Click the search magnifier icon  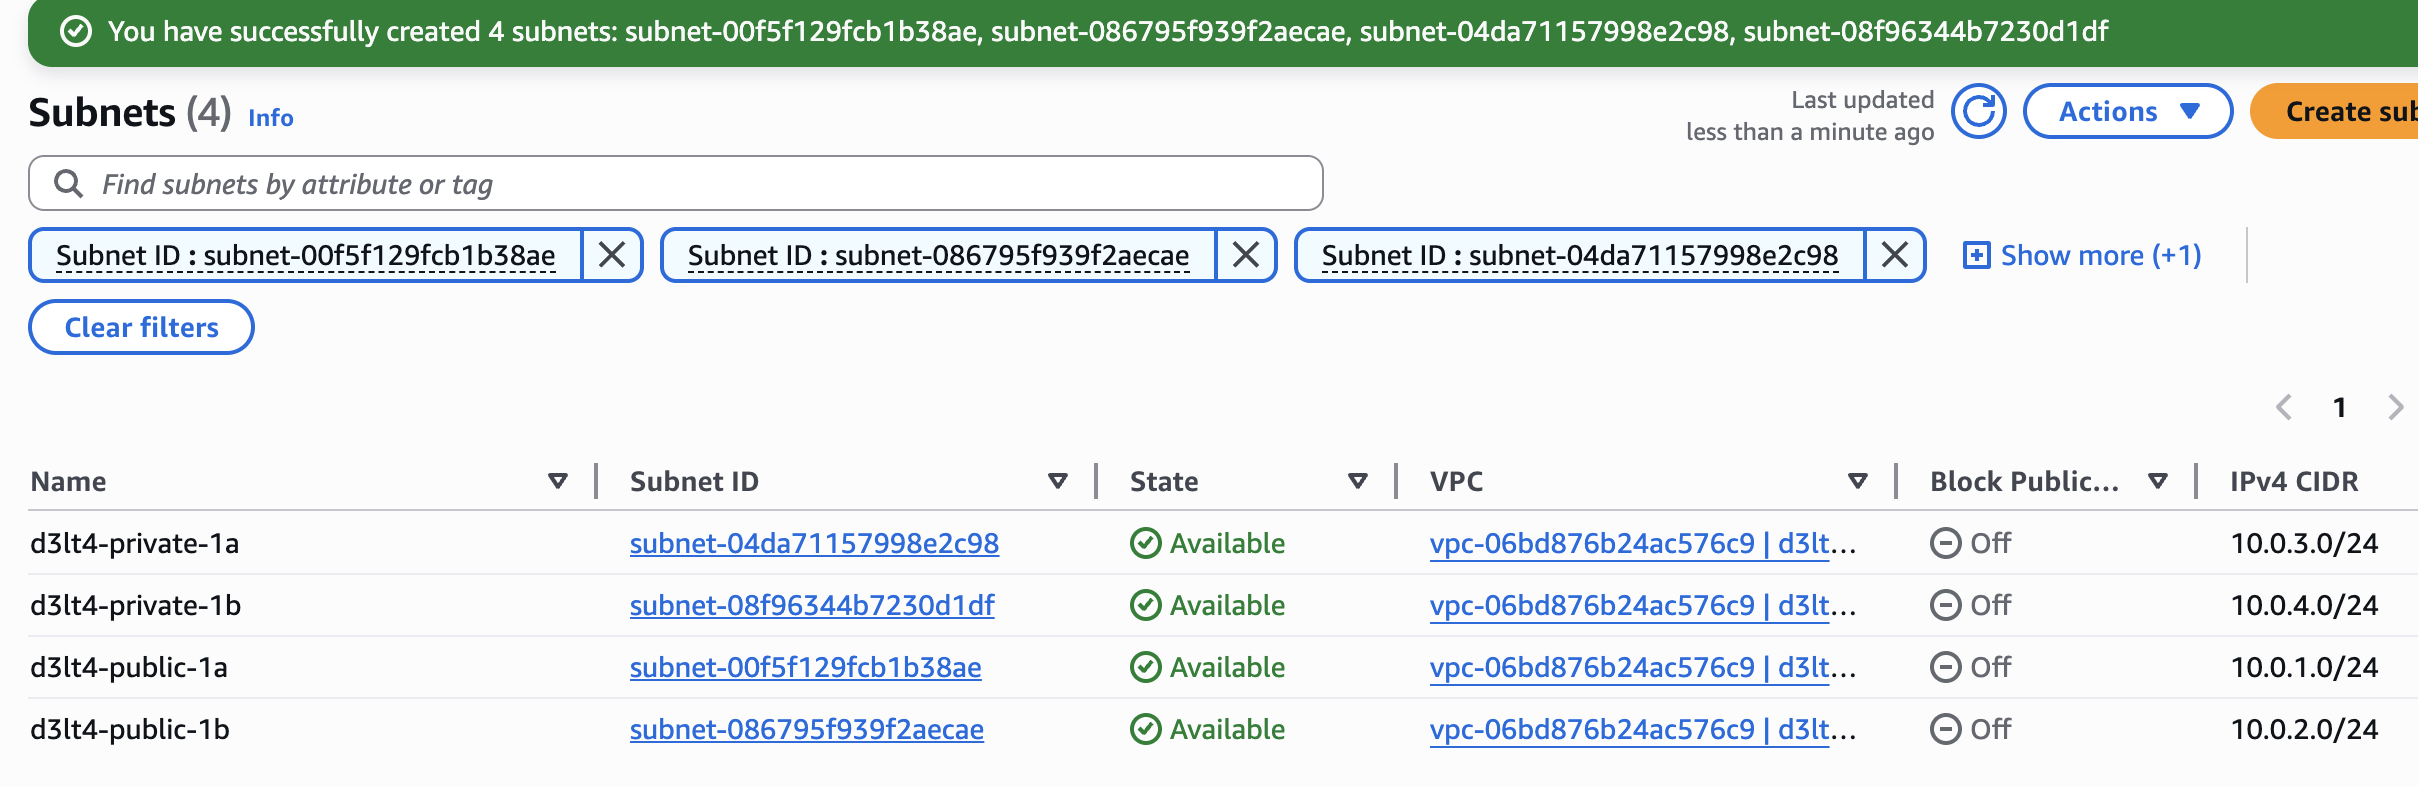[68, 183]
